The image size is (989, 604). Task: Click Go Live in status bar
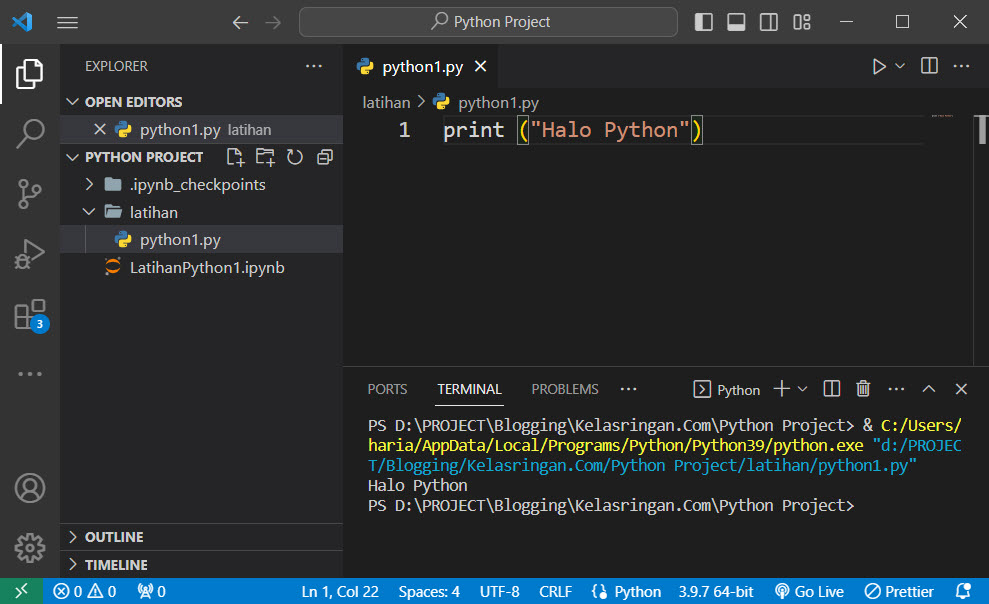tap(809, 591)
